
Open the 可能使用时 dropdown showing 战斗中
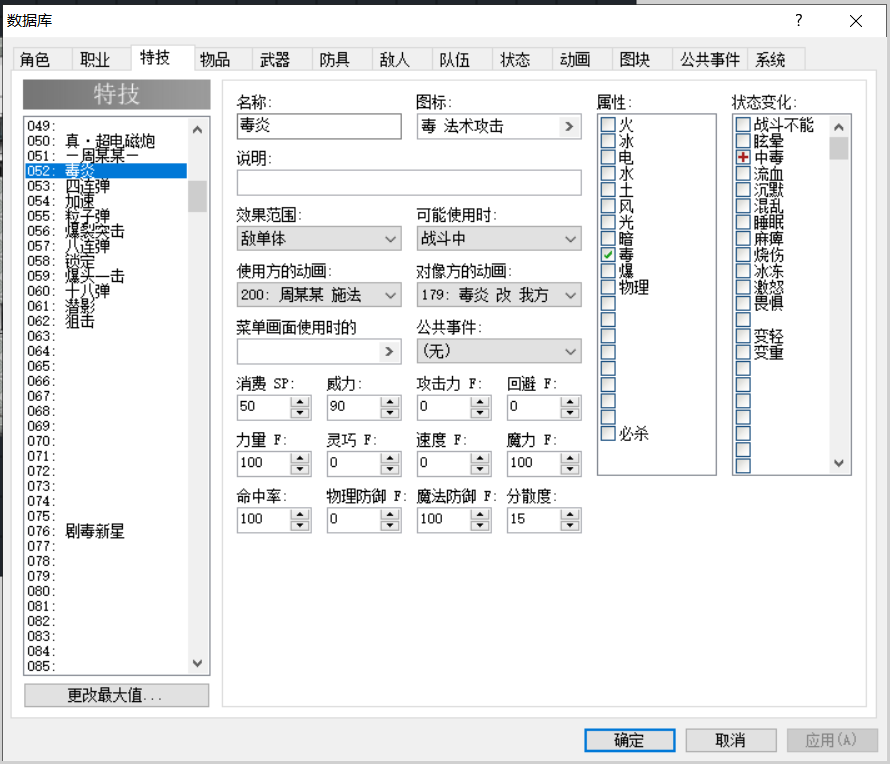499,239
